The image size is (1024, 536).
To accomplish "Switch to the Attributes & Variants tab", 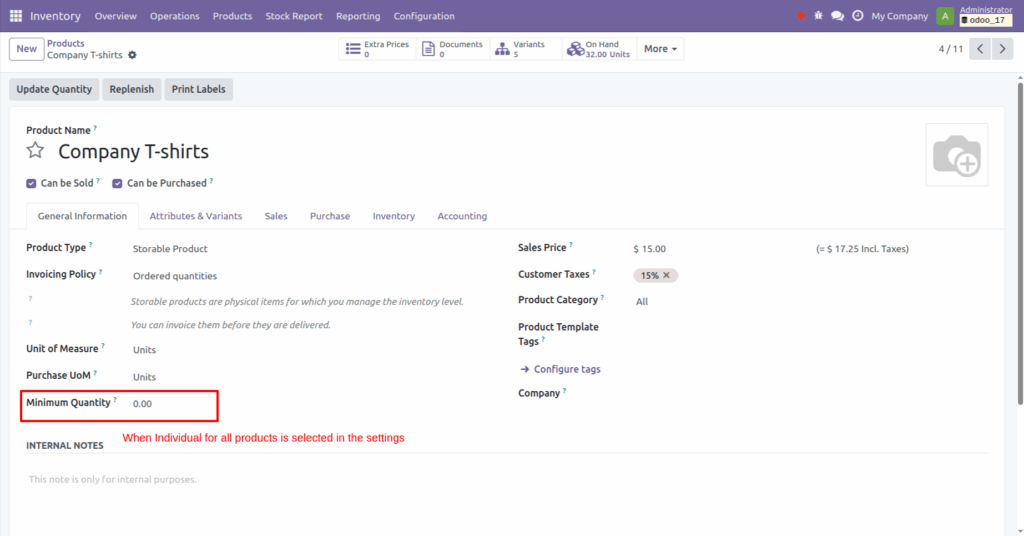I will click(x=196, y=216).
